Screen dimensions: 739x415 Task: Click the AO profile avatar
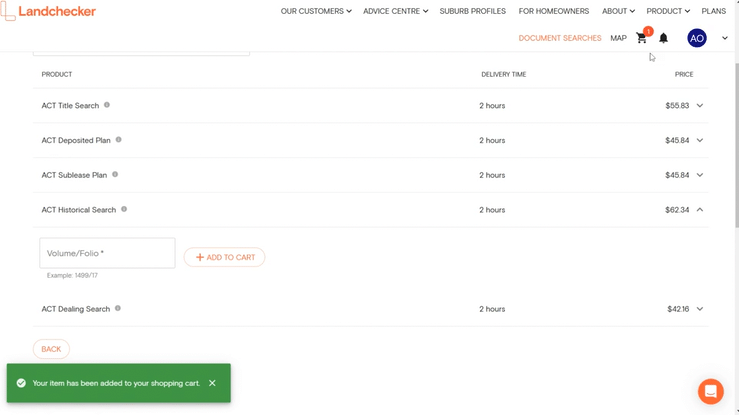coord(697,38)
